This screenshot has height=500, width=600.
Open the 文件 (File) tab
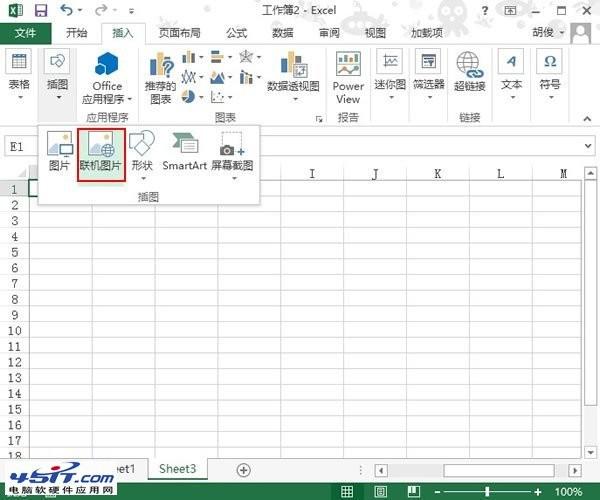pos(26,33)
